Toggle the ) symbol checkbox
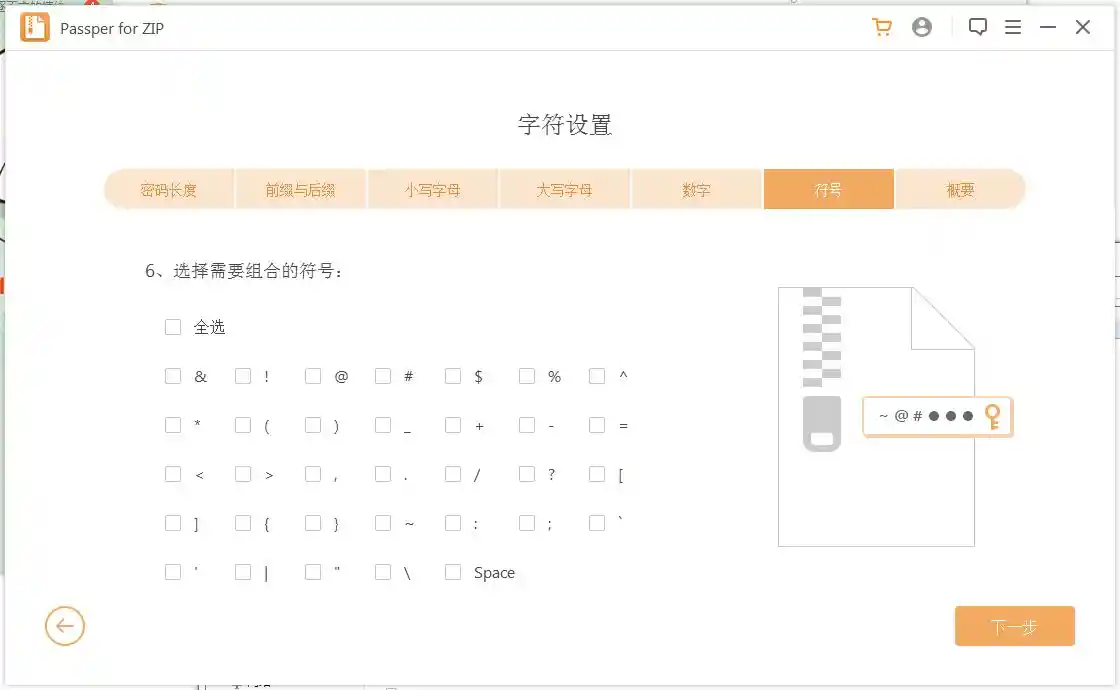The height and width of the screenshot is (690, 1120). tap(313, 426)
